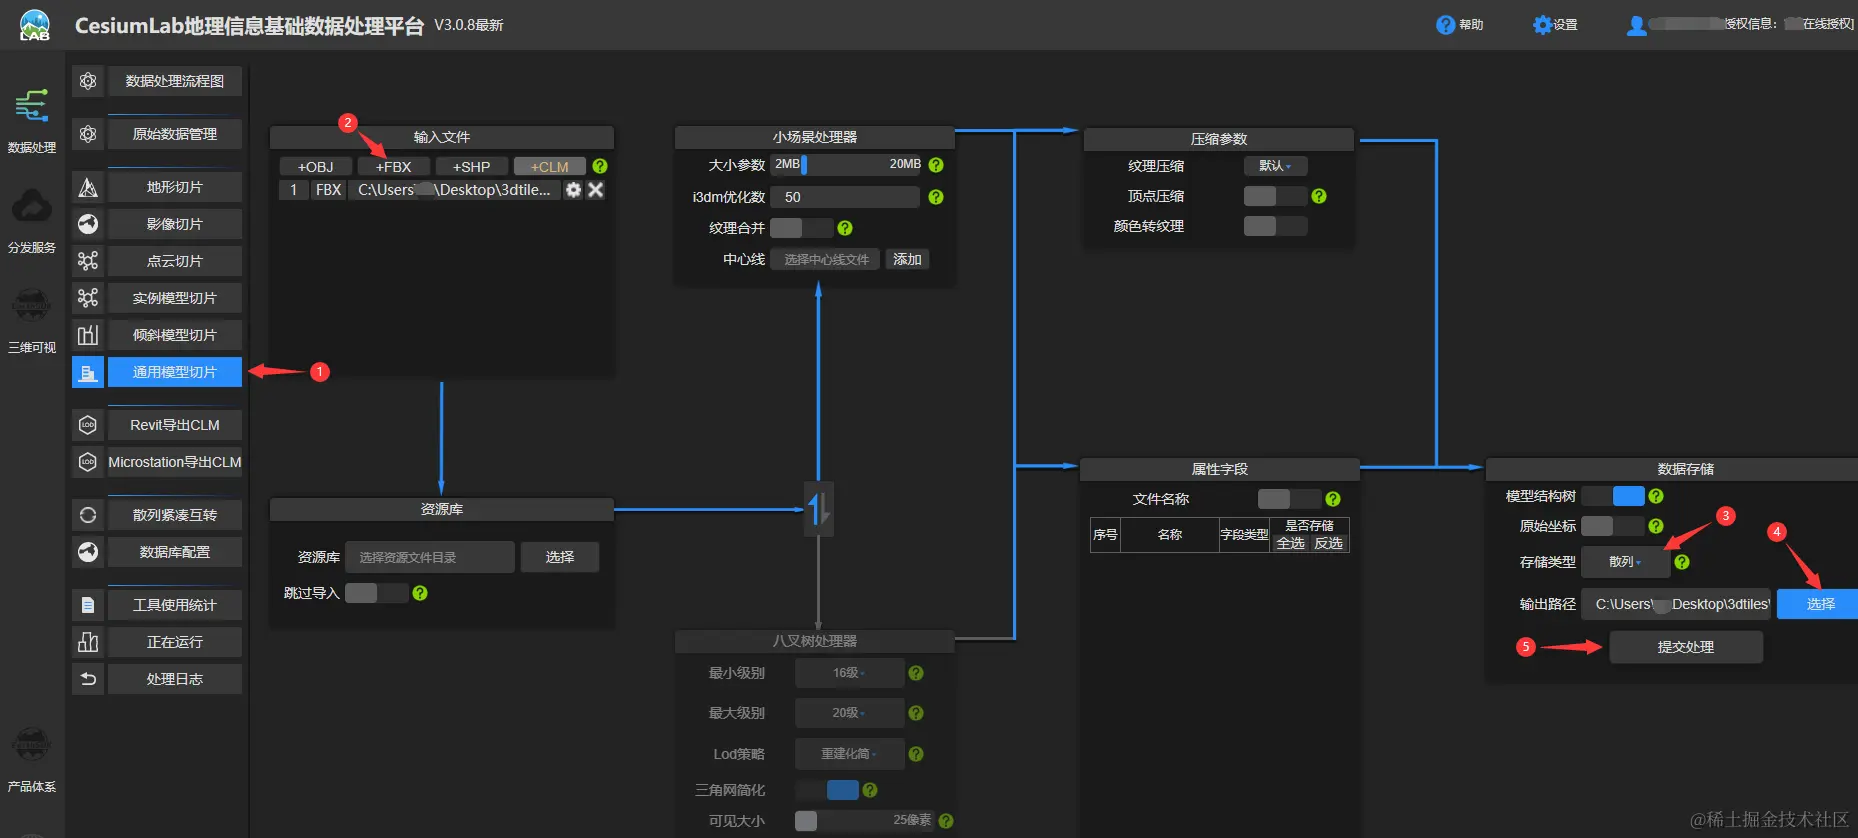Click help icon beside +CLM button
This screenshot has width=1858, height=838.
click(x=600, y=166)
